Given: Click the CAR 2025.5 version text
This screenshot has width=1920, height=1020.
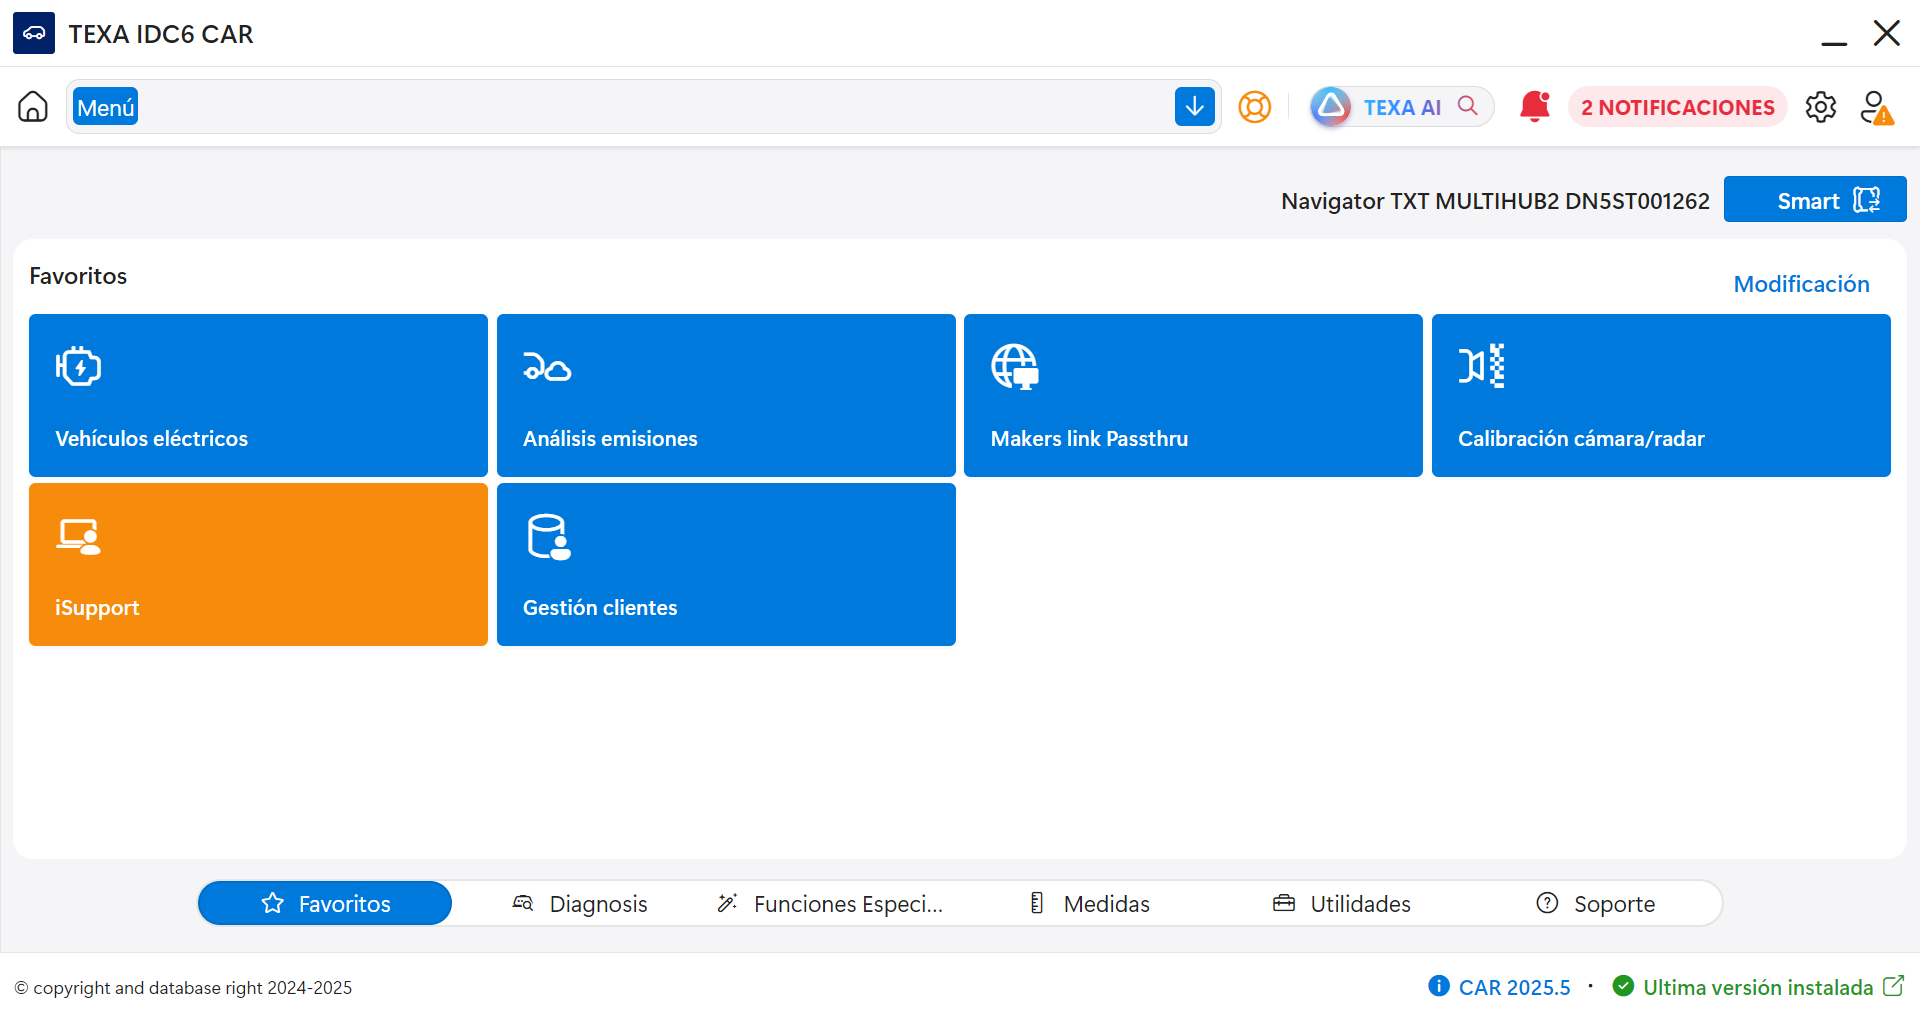Looking at the screenshot, I should point(1514,987).
